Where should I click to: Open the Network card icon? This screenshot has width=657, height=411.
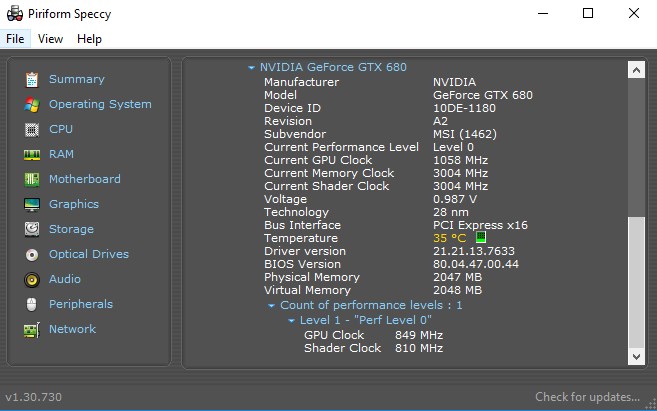(32, 329)
